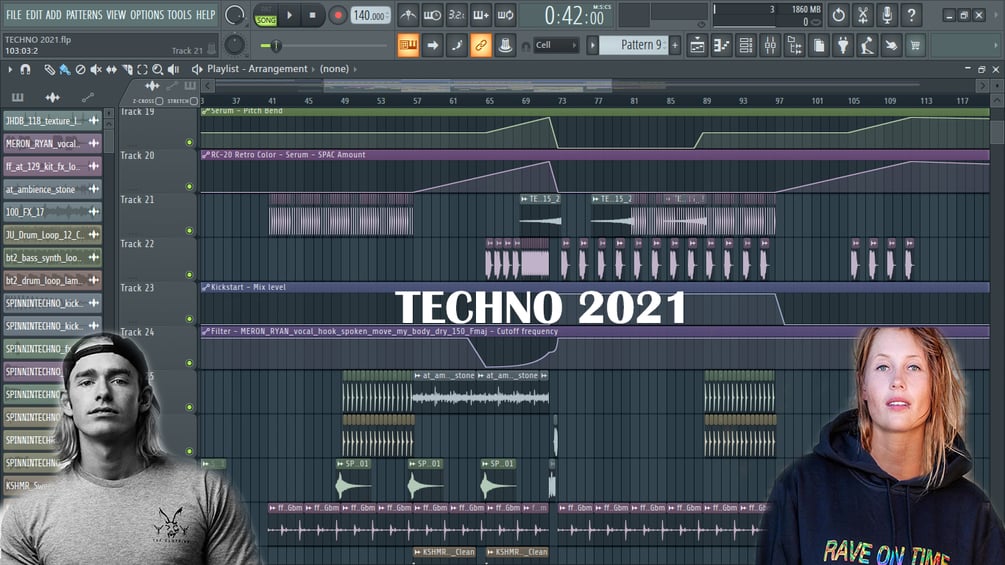Toggle Pattern/Song mode switch
This screenshot has width=1005, height=565.
(x=265, y=15)
